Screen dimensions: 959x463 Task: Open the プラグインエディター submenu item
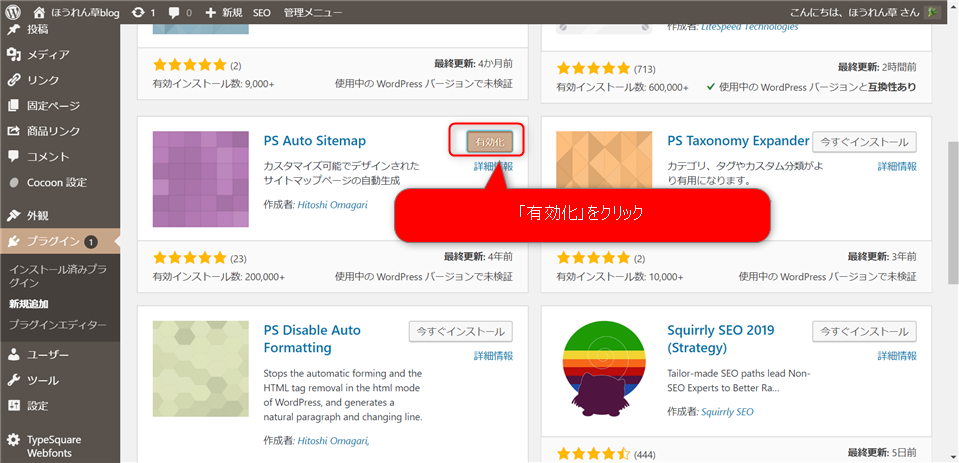[x=57, y=325]
